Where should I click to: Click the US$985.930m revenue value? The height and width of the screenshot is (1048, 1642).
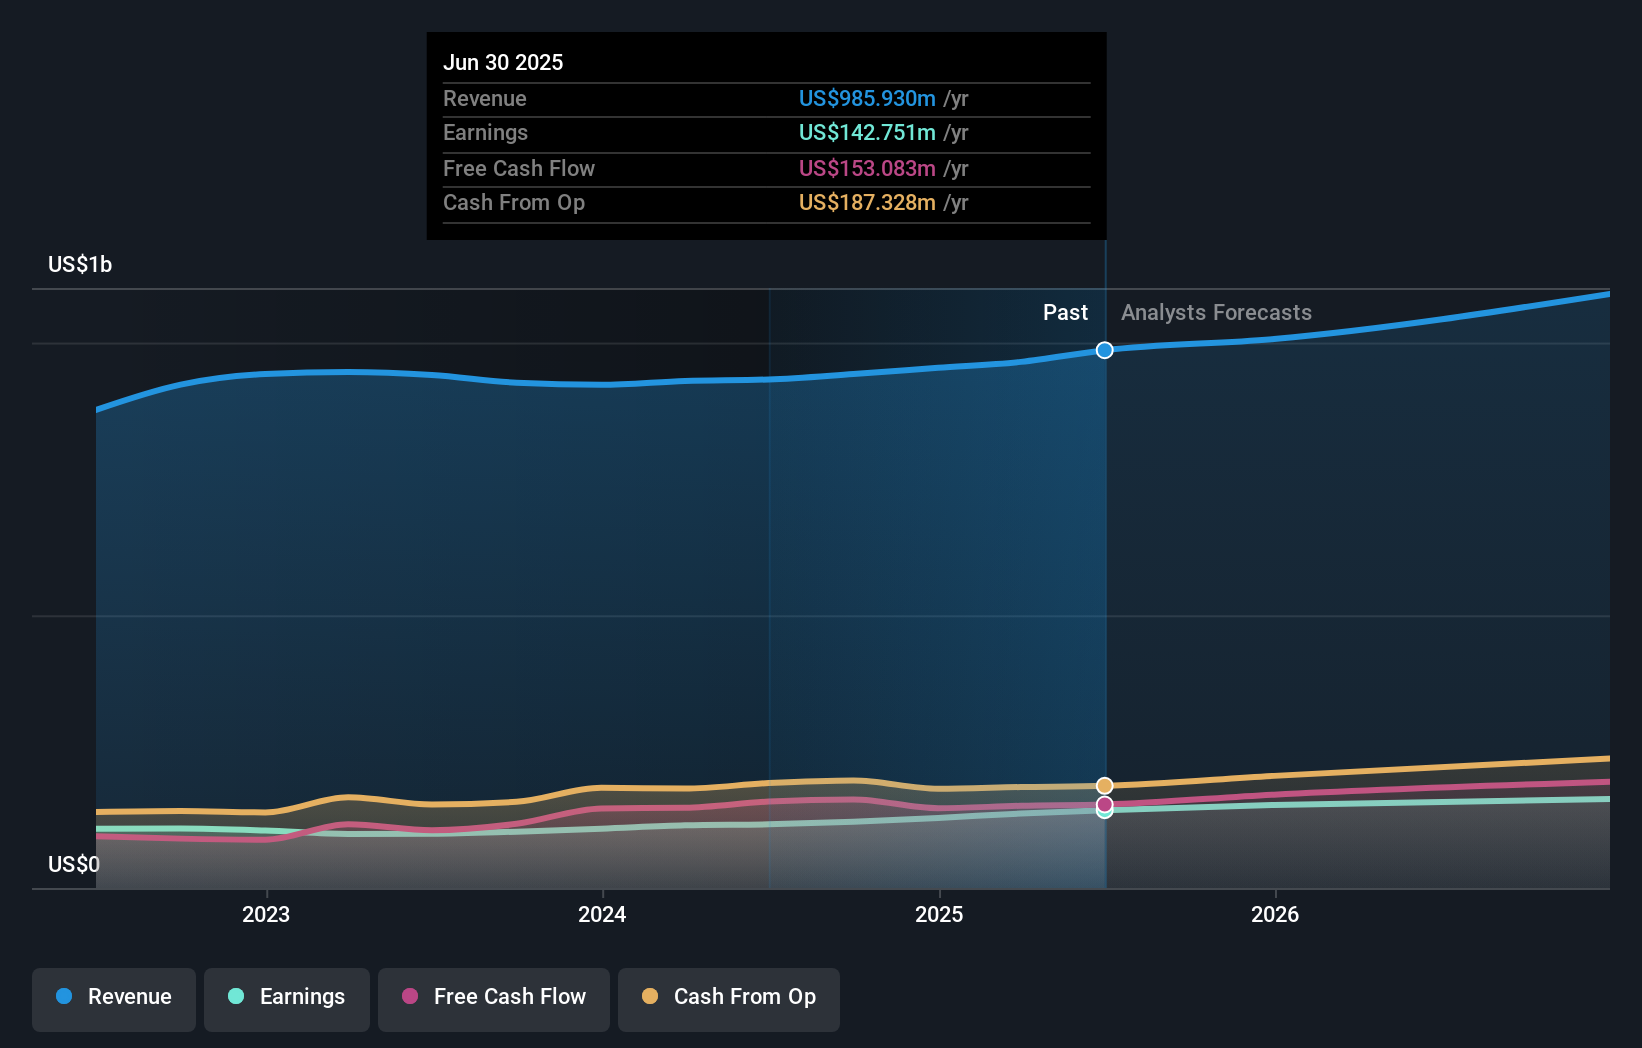867,98
